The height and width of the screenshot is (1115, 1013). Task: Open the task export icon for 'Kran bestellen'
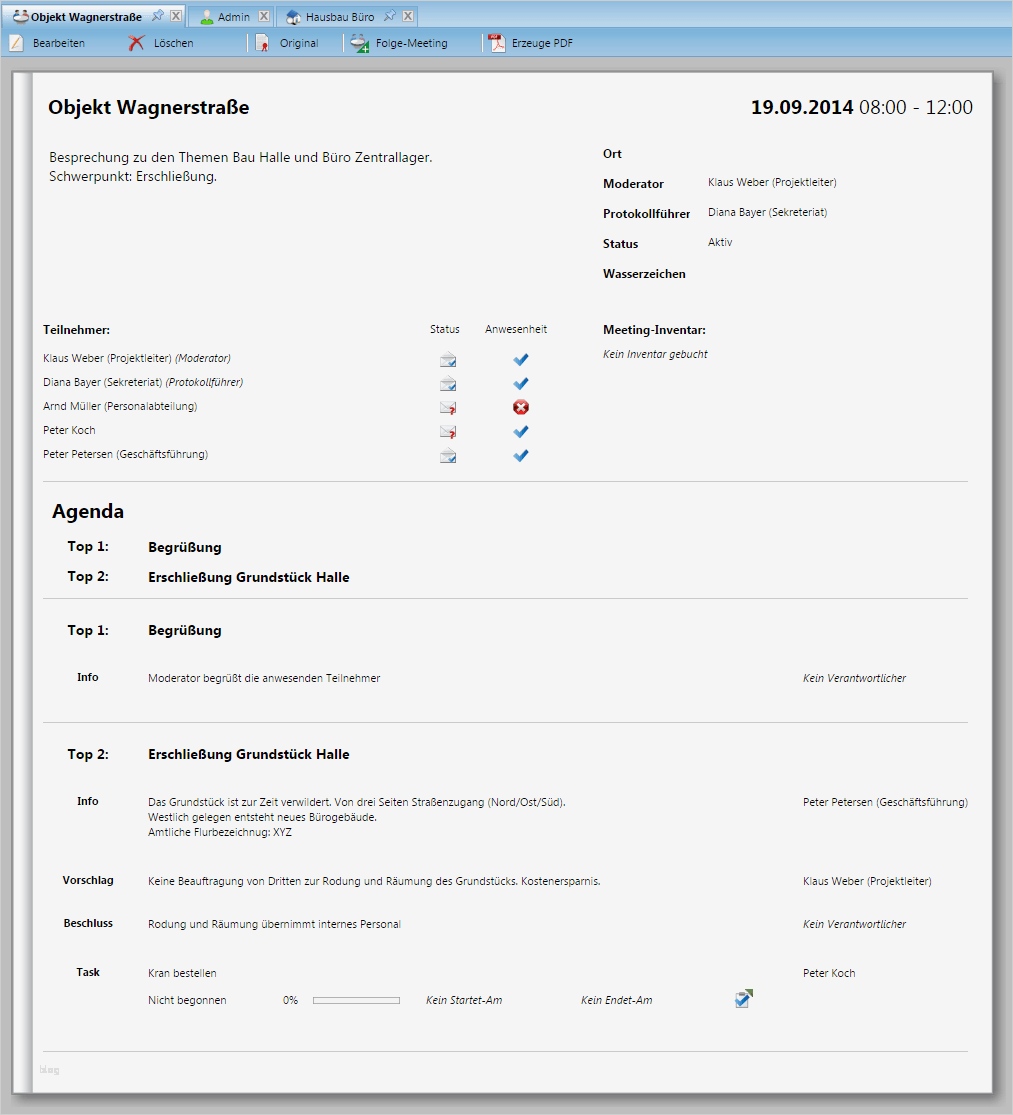click(742, 997)
